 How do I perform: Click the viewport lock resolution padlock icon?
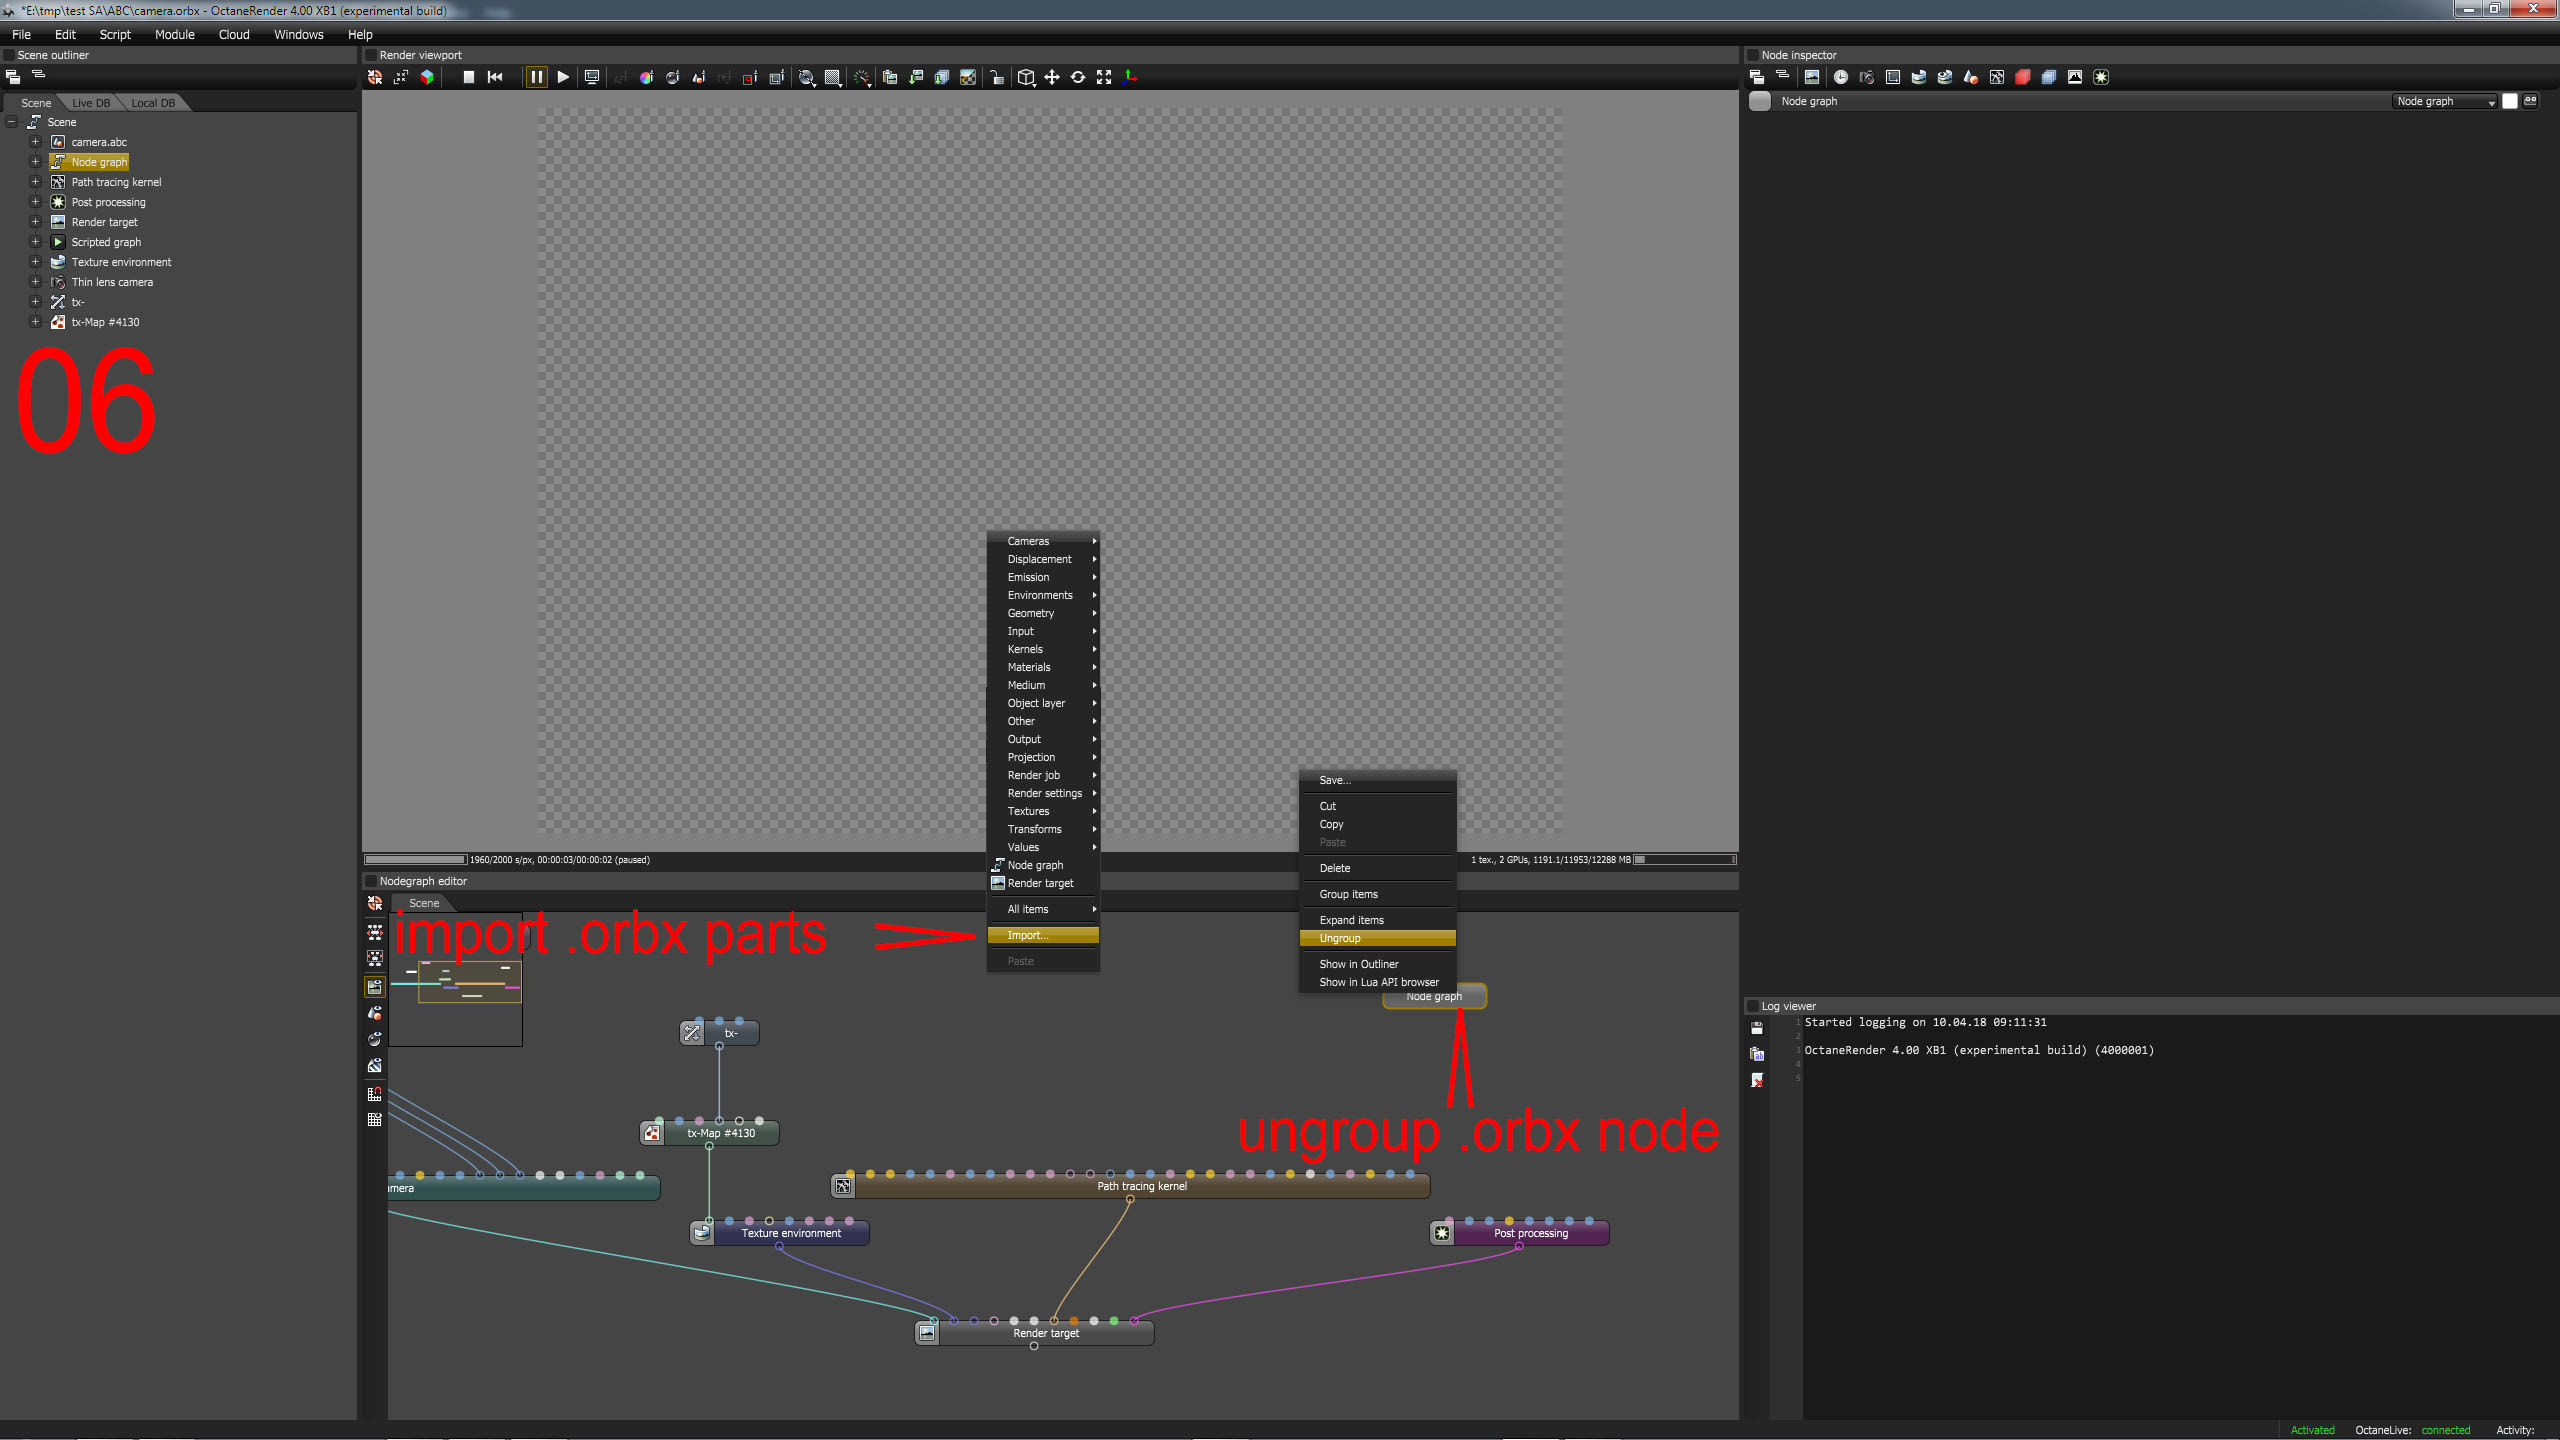point(997,77)
